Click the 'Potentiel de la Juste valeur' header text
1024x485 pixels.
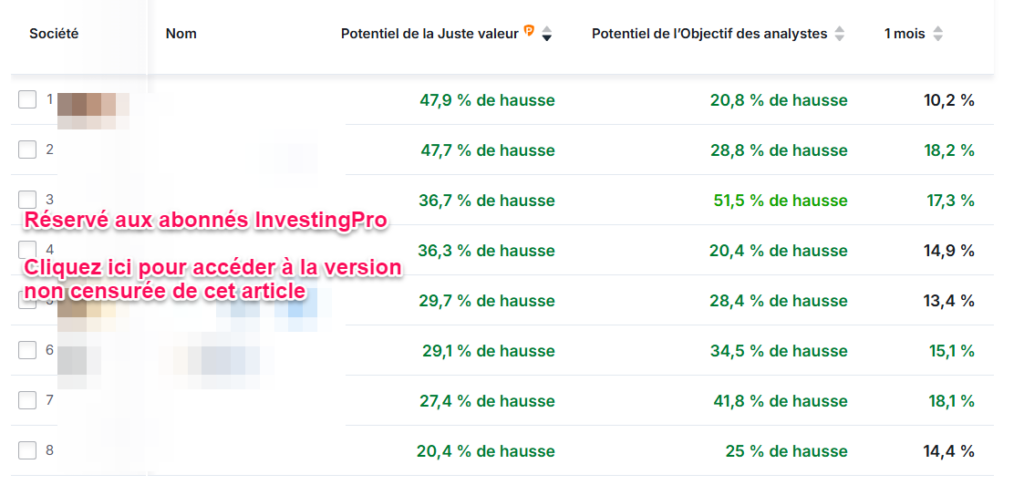point(429,33)
